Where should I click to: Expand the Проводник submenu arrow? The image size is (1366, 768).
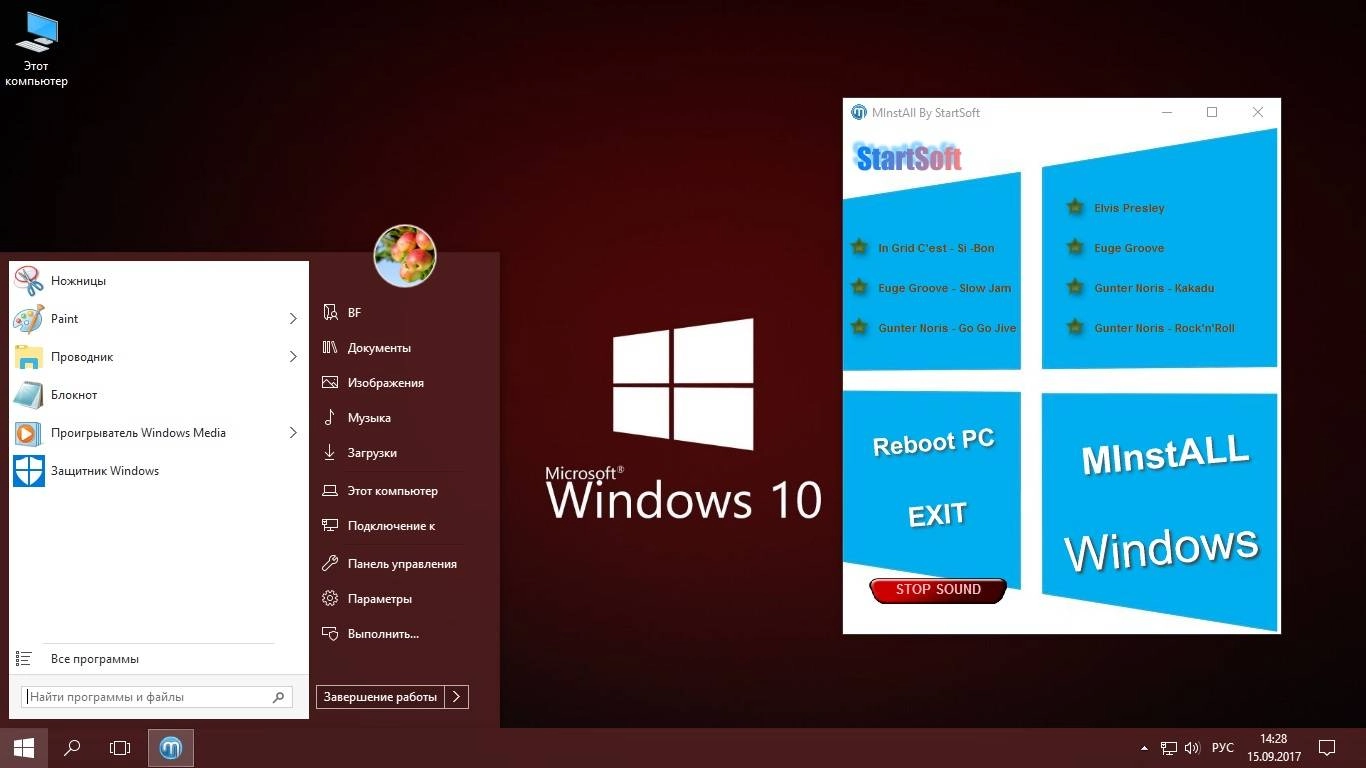293,357
